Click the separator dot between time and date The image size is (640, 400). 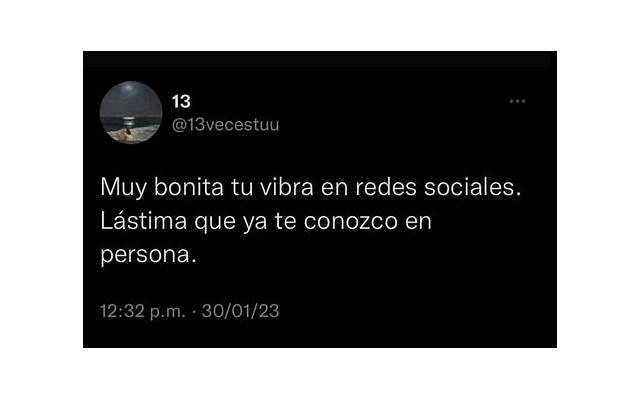[x=194, y=312]
